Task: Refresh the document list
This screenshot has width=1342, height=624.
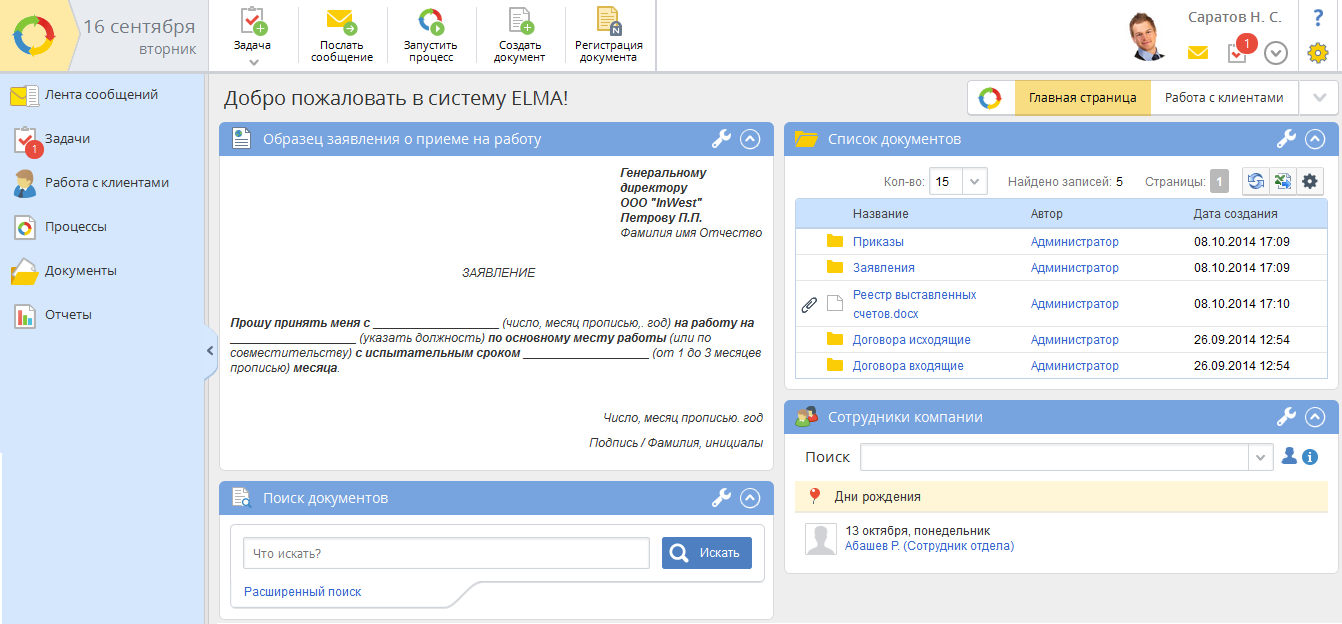Action: [x=1255, y=181]
